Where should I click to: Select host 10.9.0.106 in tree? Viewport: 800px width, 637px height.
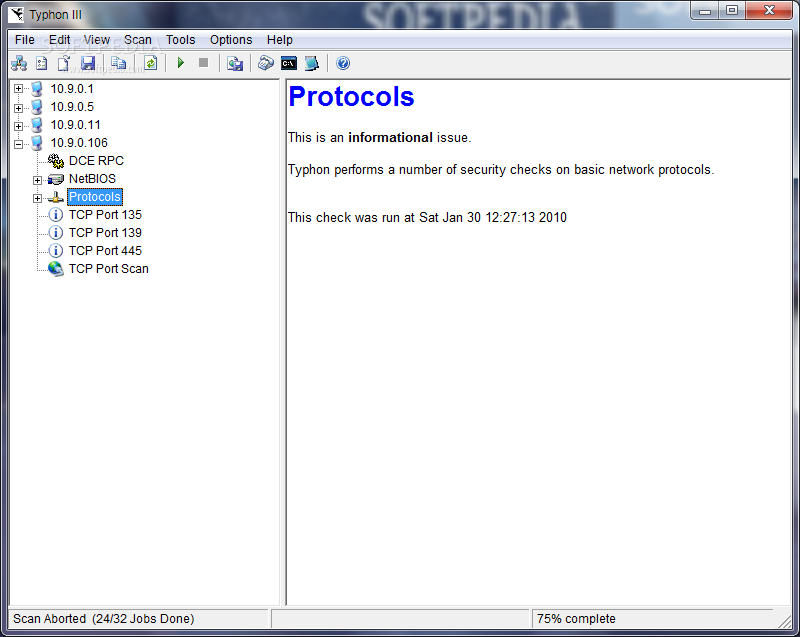[79, 143]
